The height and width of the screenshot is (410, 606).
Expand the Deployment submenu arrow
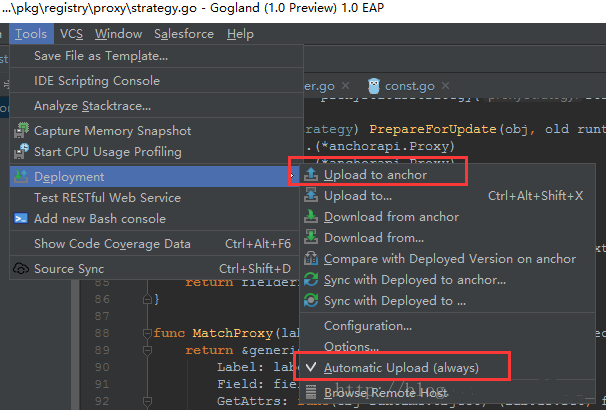(x=292, y=176)
